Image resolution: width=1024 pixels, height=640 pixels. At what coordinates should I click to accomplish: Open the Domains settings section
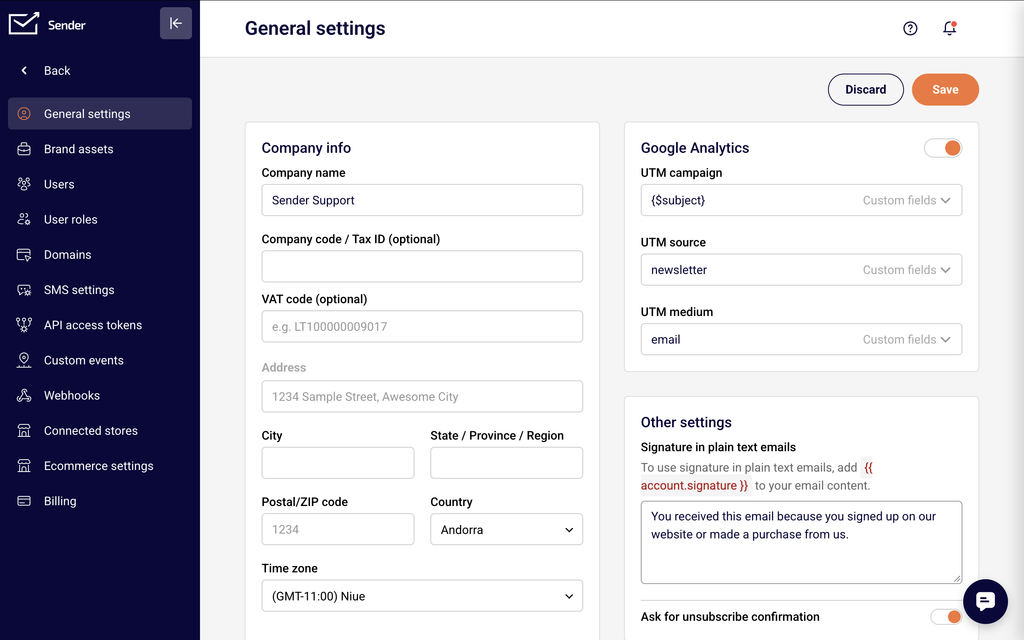coord(100,255)
